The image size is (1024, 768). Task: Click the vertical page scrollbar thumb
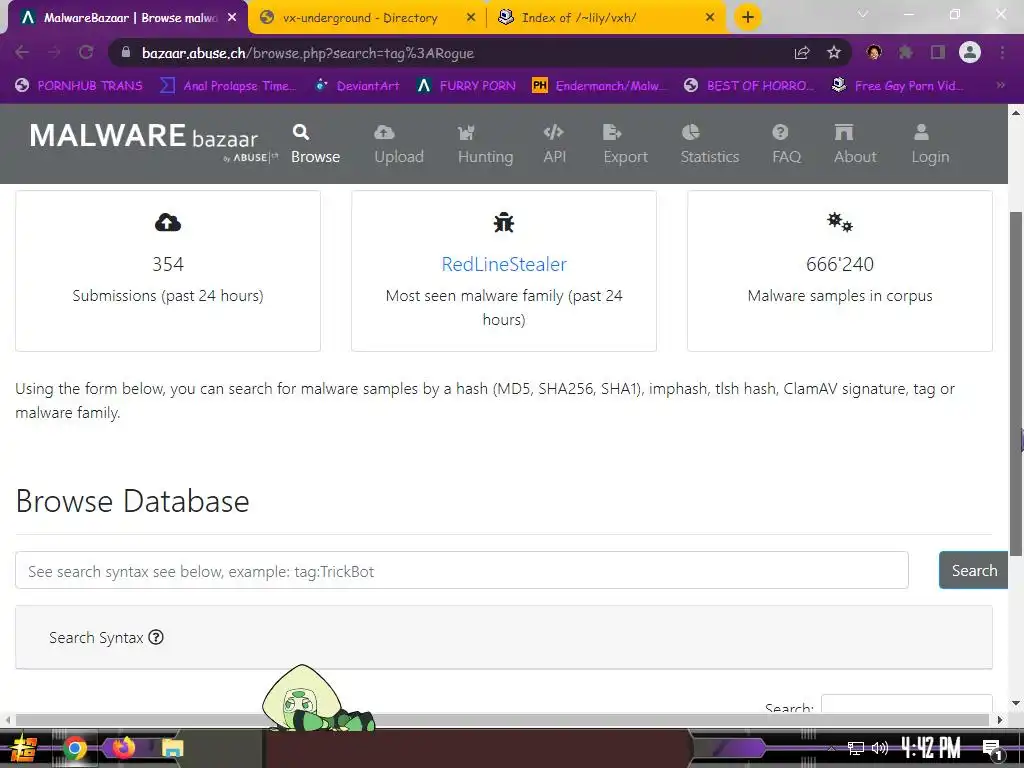coord(1016,383)
